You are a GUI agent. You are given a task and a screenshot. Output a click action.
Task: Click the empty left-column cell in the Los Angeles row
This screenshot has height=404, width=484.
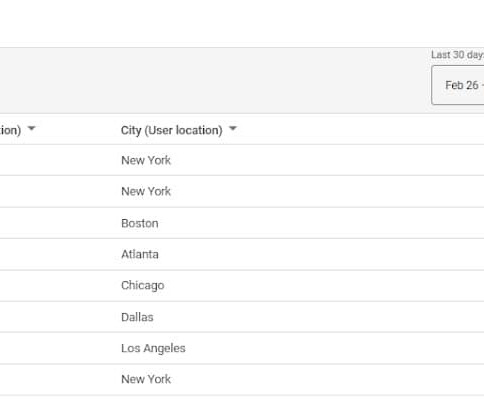[57, 348]
